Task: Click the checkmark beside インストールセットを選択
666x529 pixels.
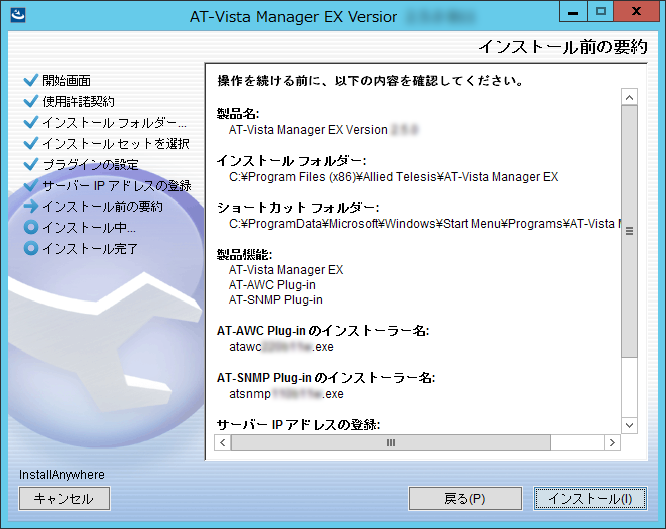Action: tap(31, 143)
